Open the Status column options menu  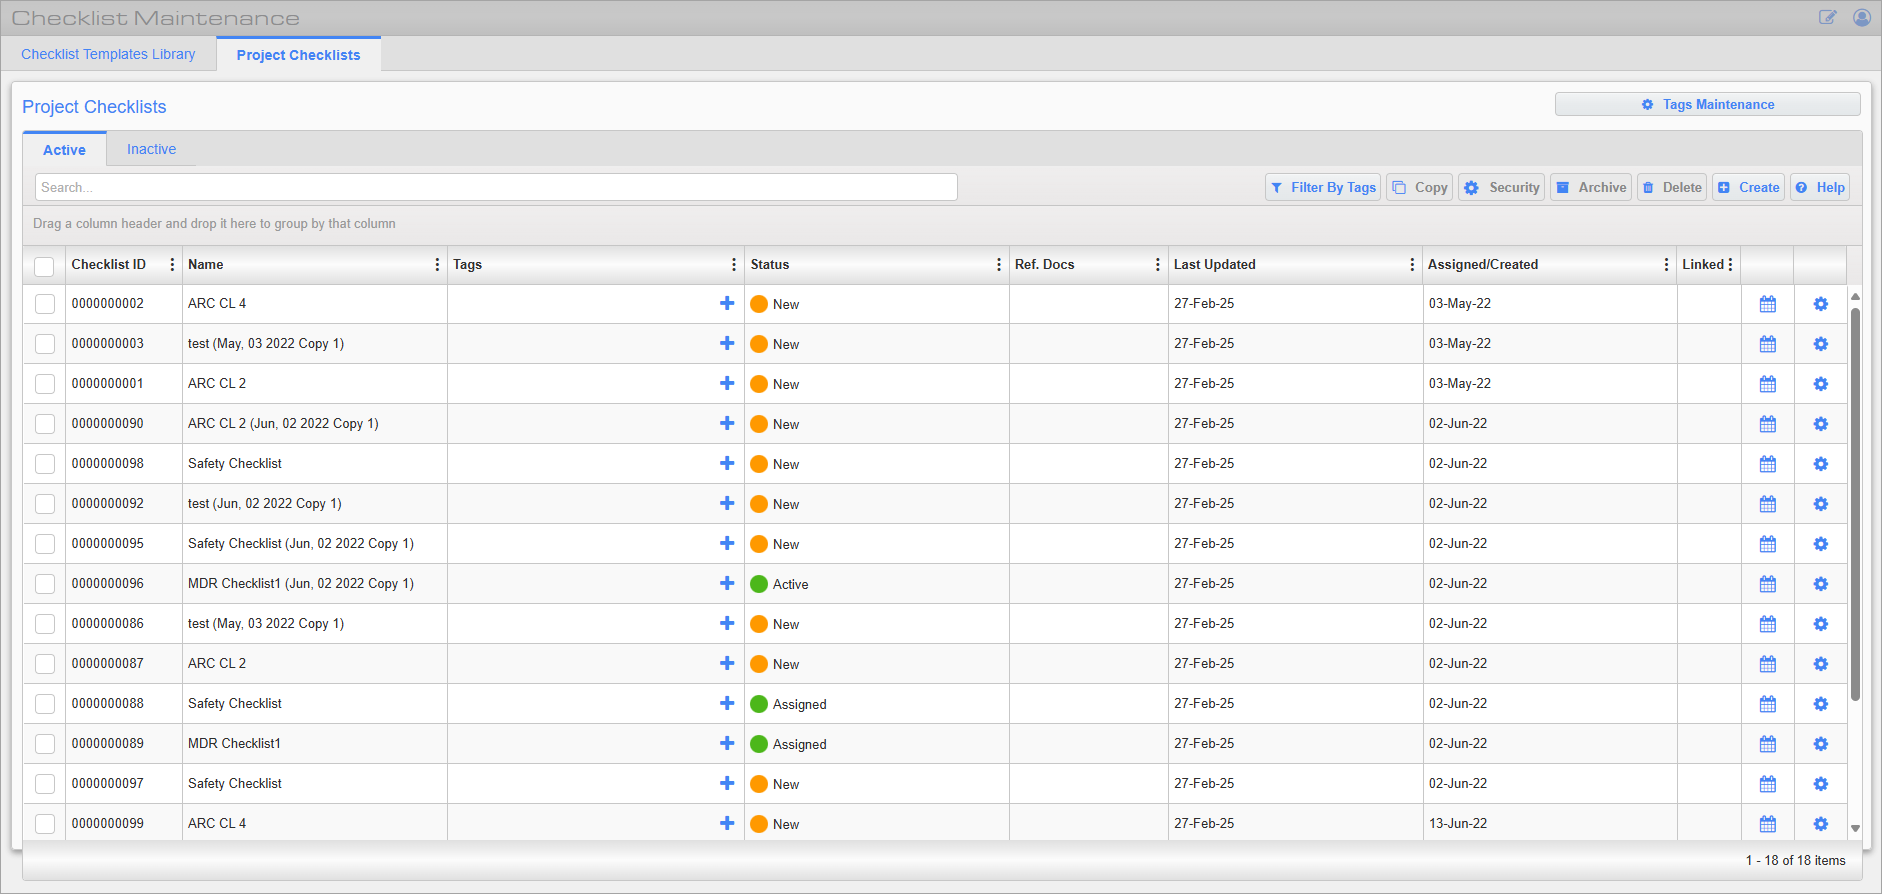point(998,265)
